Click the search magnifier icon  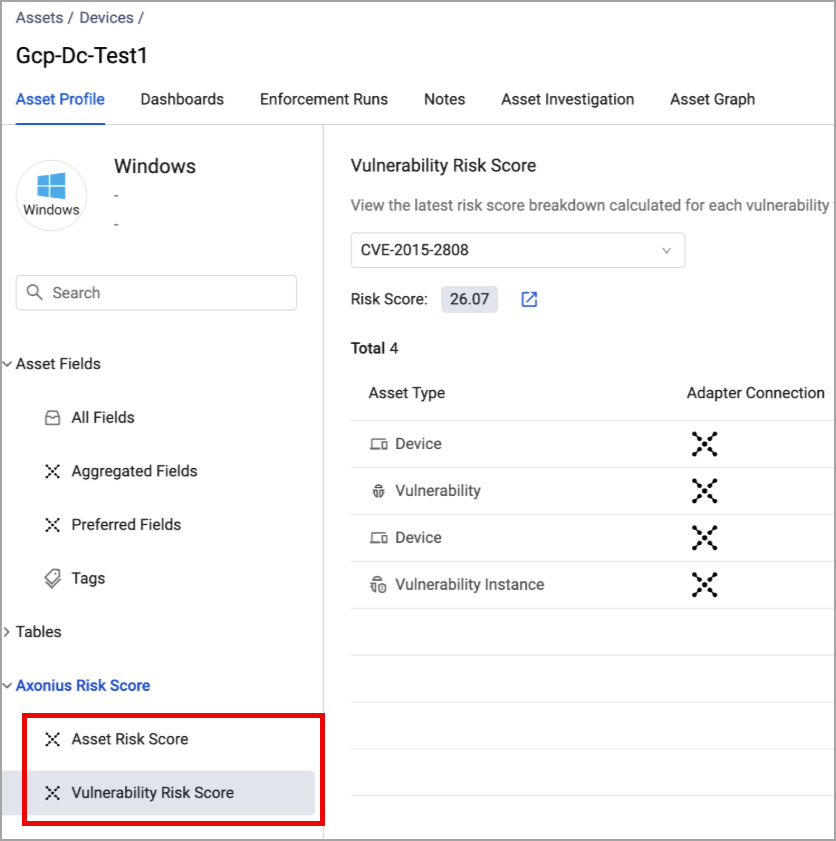point(34,292)
